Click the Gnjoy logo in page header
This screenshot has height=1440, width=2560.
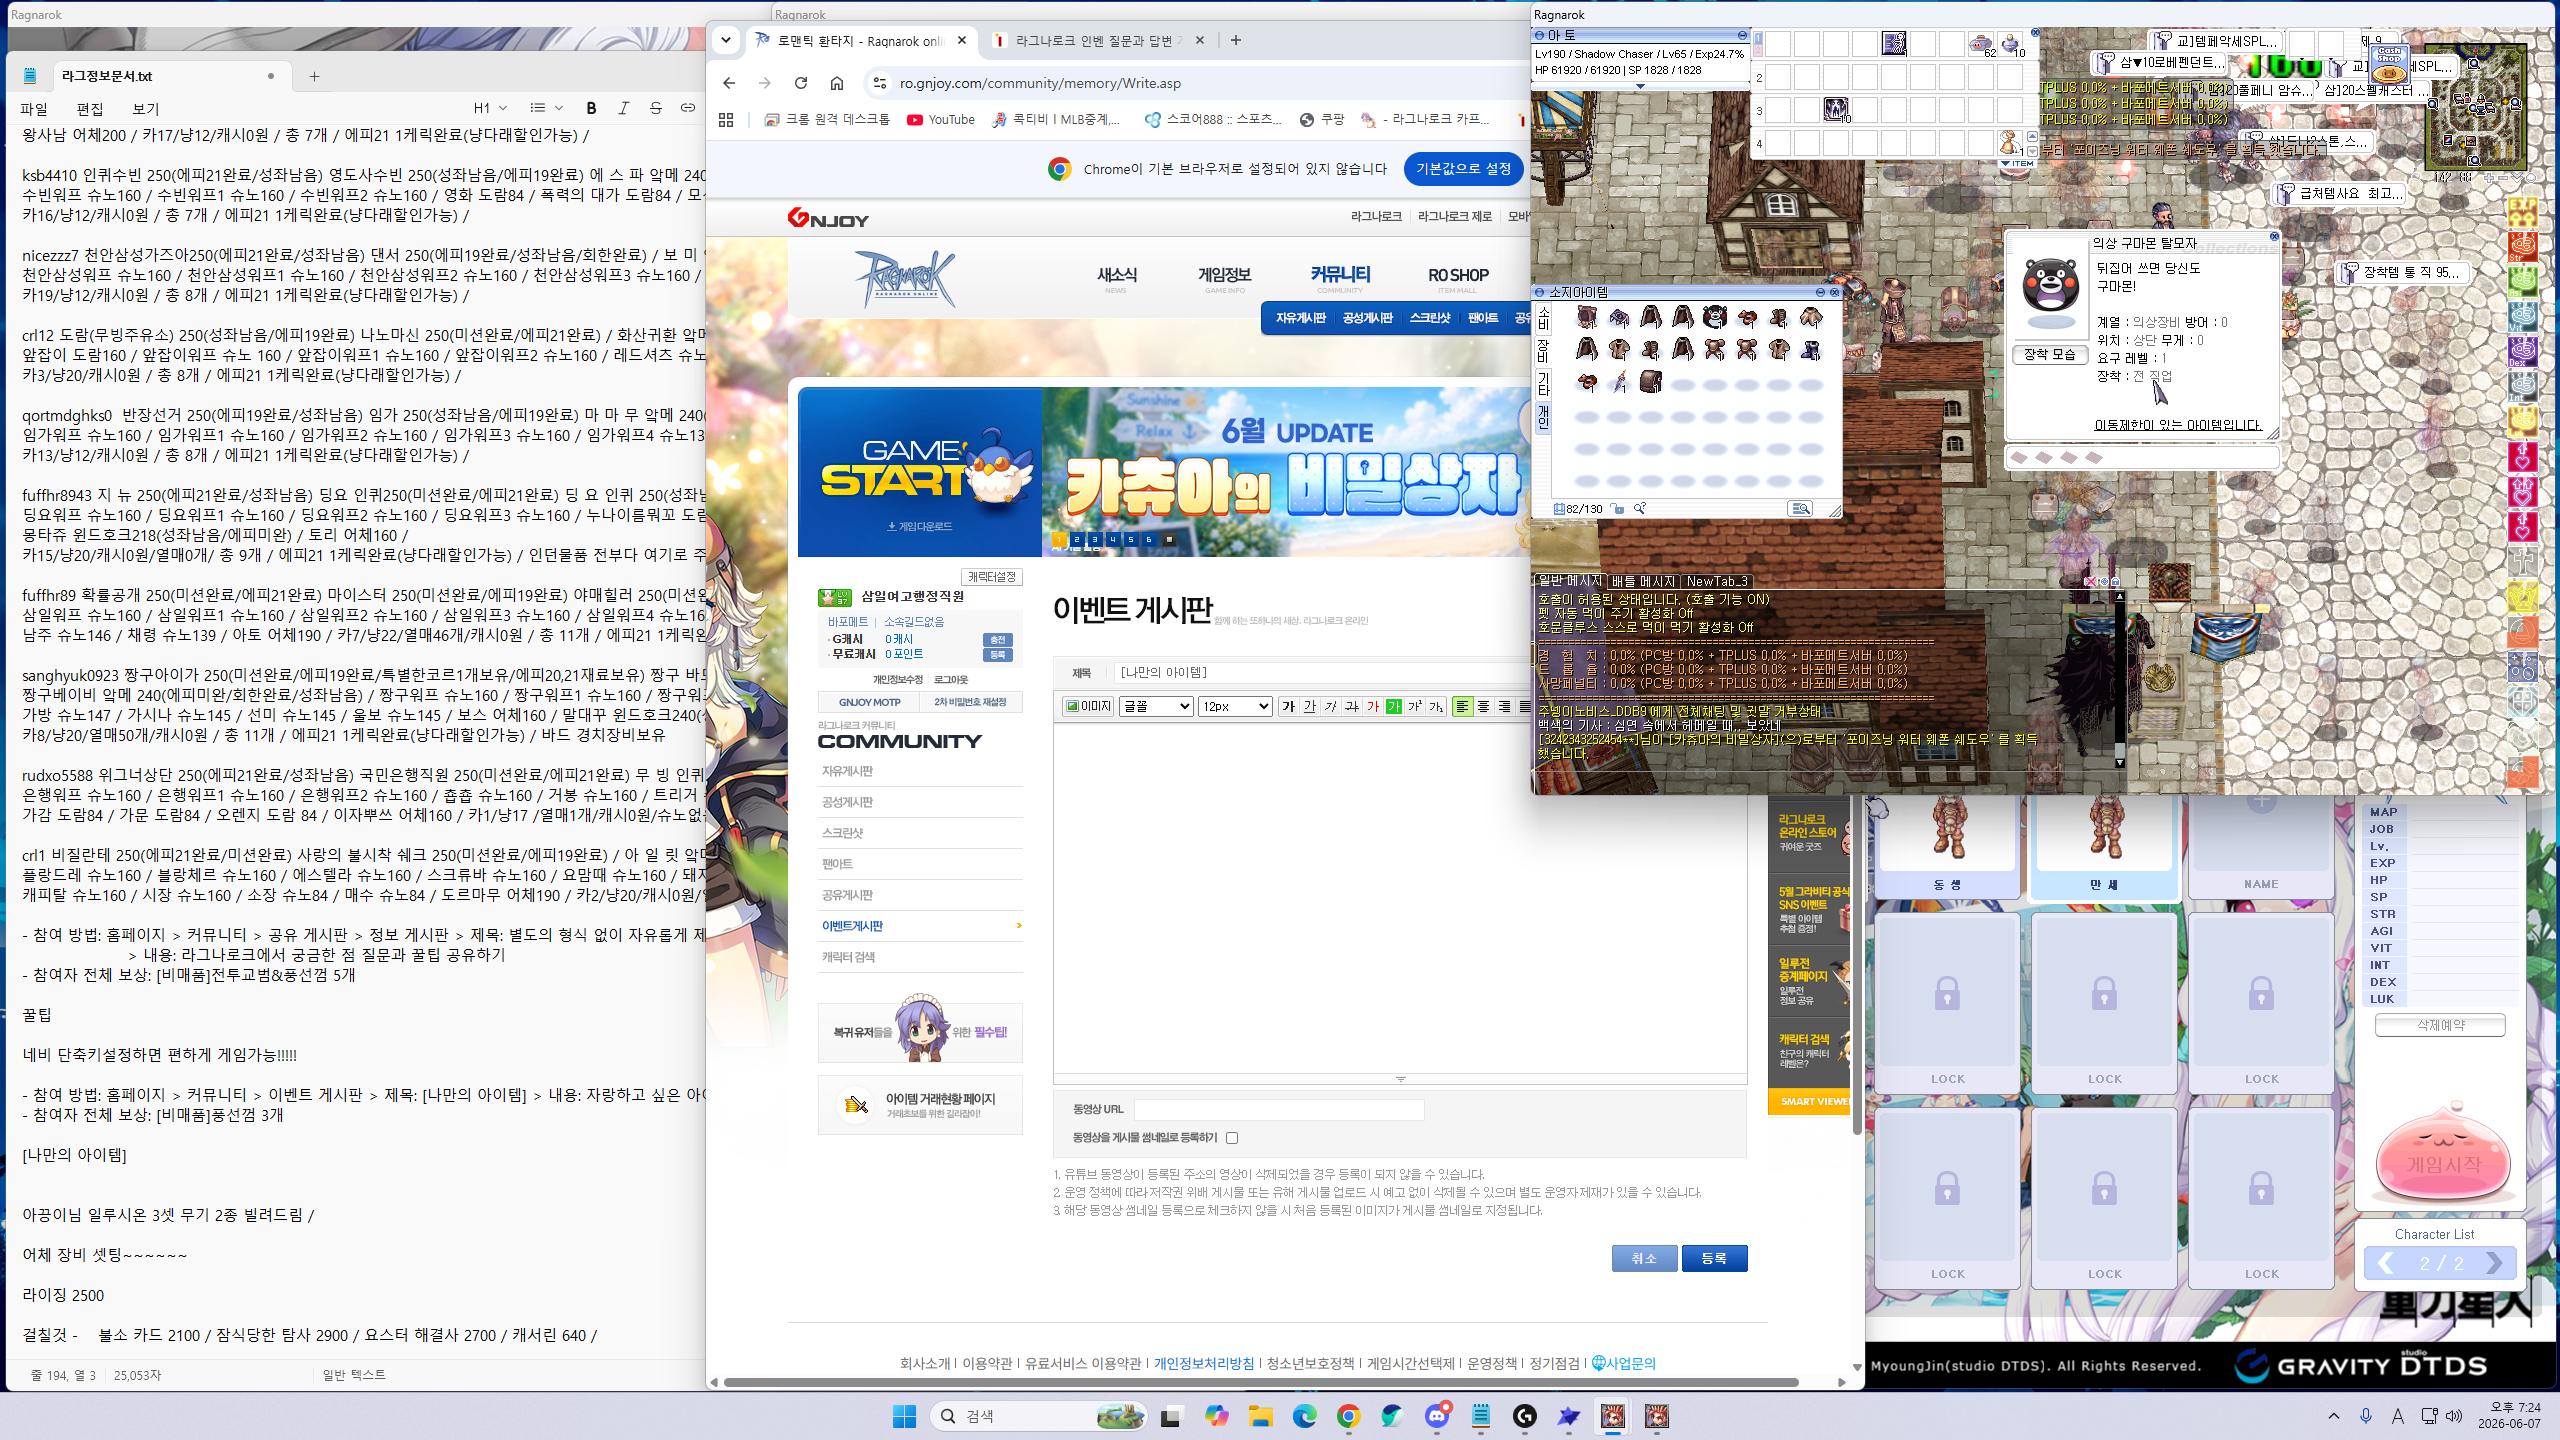828,218
